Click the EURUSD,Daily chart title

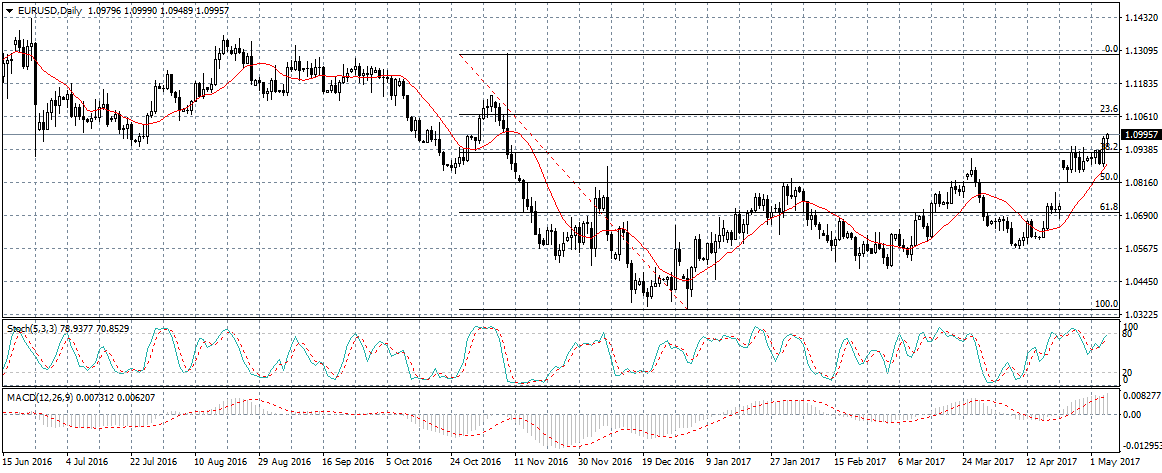coord(45,10)
